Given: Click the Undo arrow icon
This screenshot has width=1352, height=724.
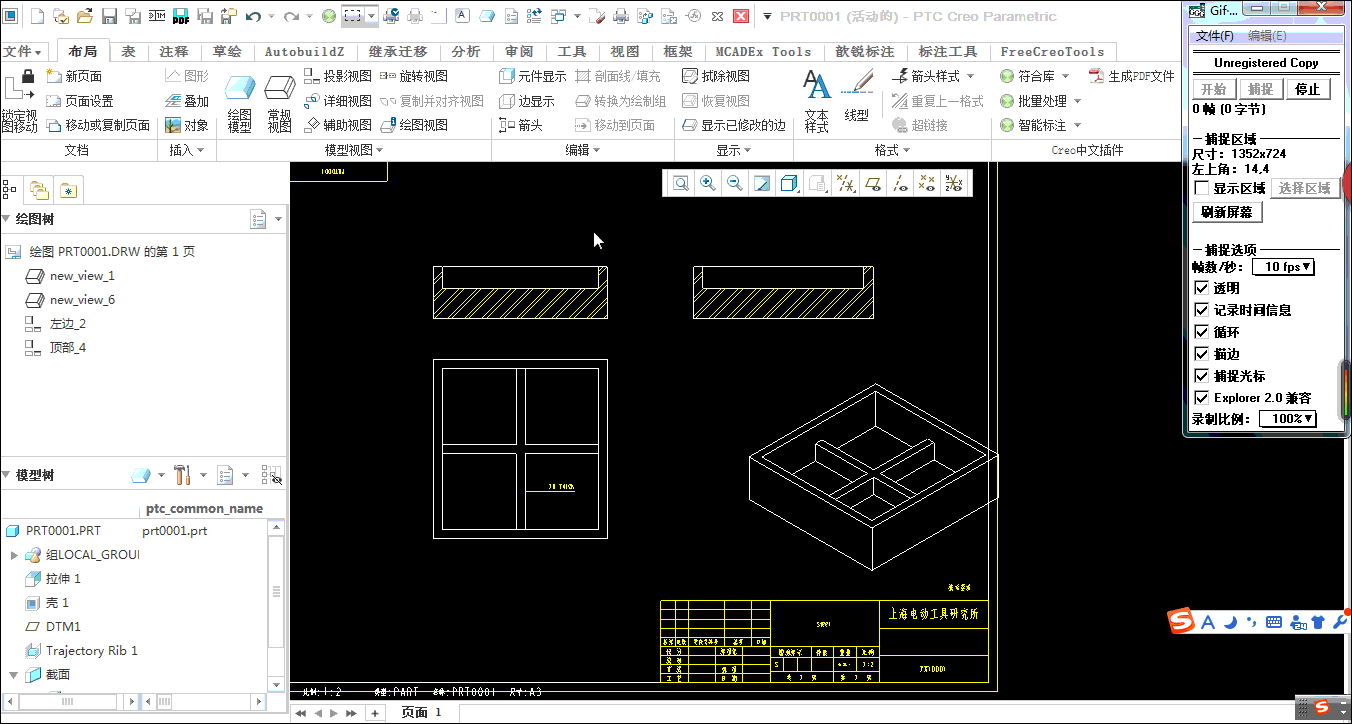Looking at the screenshot, I should coord(253,16).
